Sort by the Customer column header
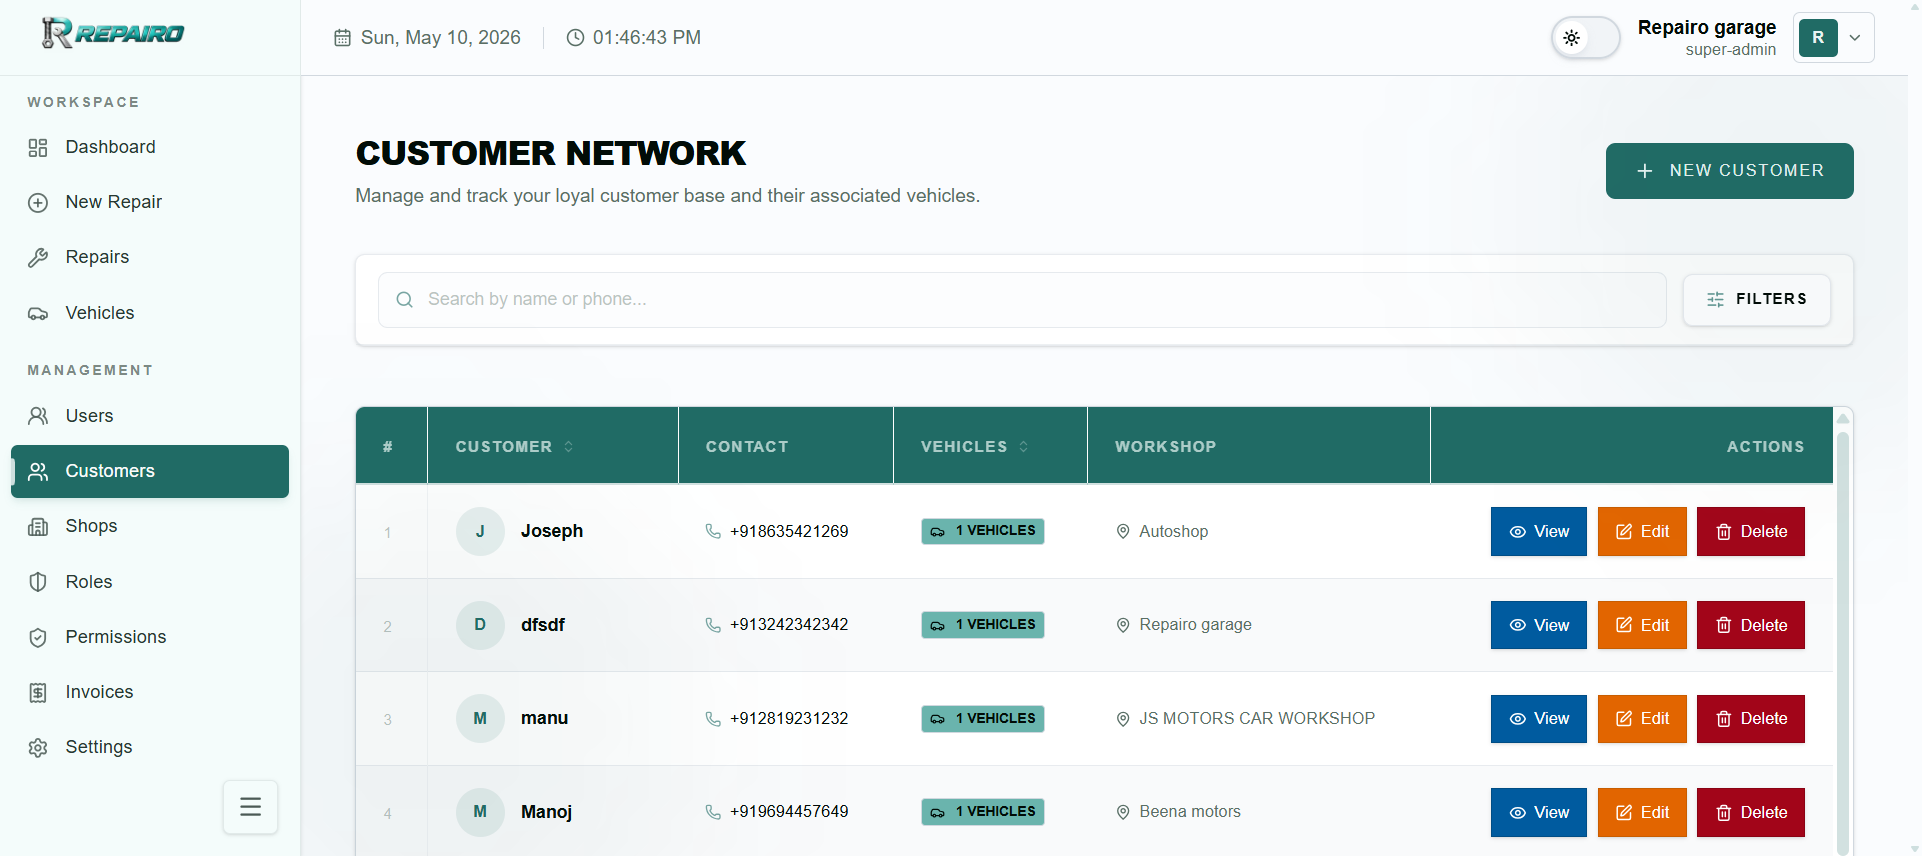Screen dimensions: 1922x856 (514, 447)
